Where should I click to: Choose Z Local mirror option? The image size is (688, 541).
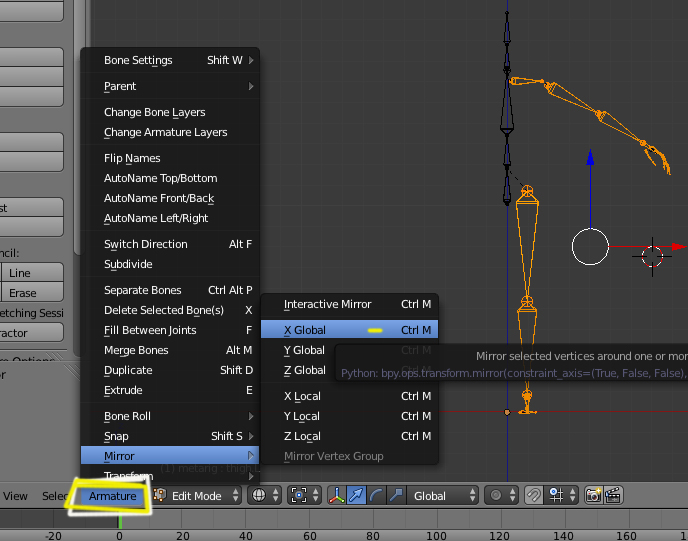pos(349,436)
